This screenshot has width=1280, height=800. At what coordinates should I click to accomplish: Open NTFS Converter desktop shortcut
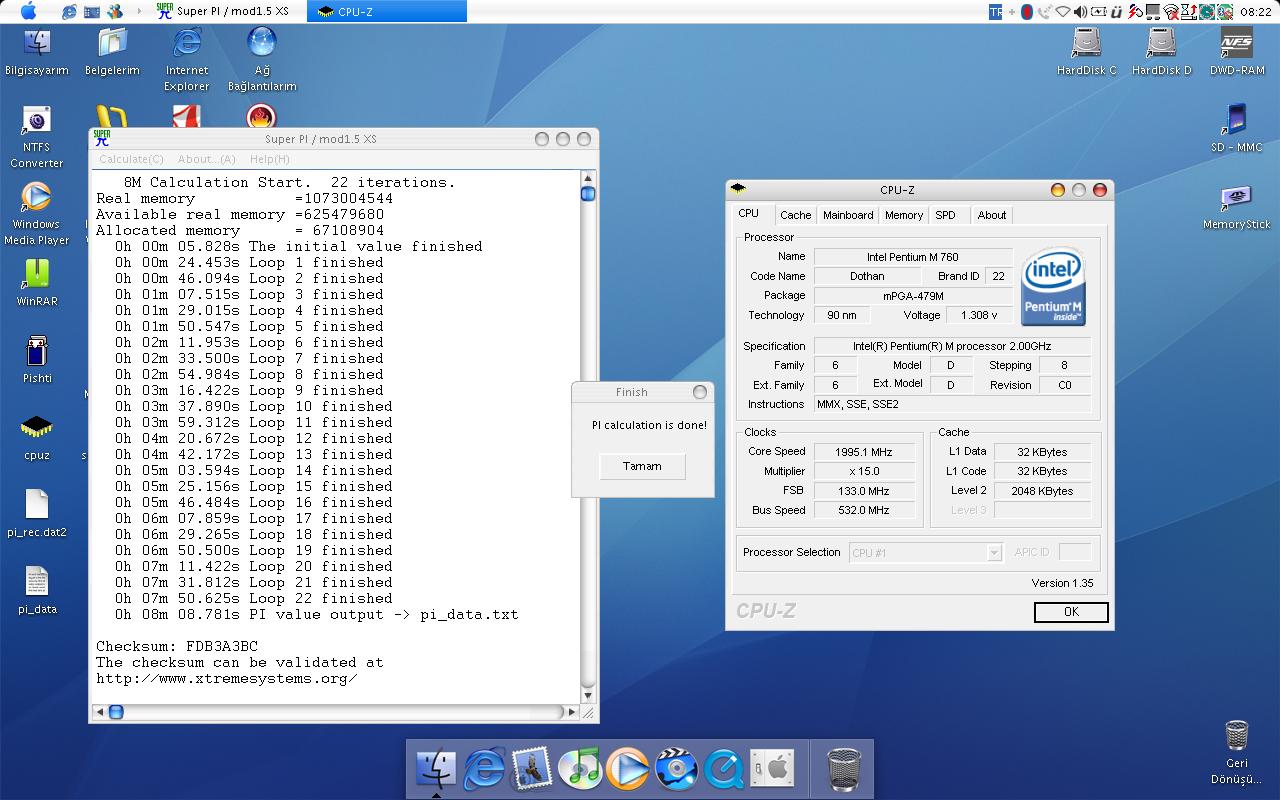pos(36,137)
